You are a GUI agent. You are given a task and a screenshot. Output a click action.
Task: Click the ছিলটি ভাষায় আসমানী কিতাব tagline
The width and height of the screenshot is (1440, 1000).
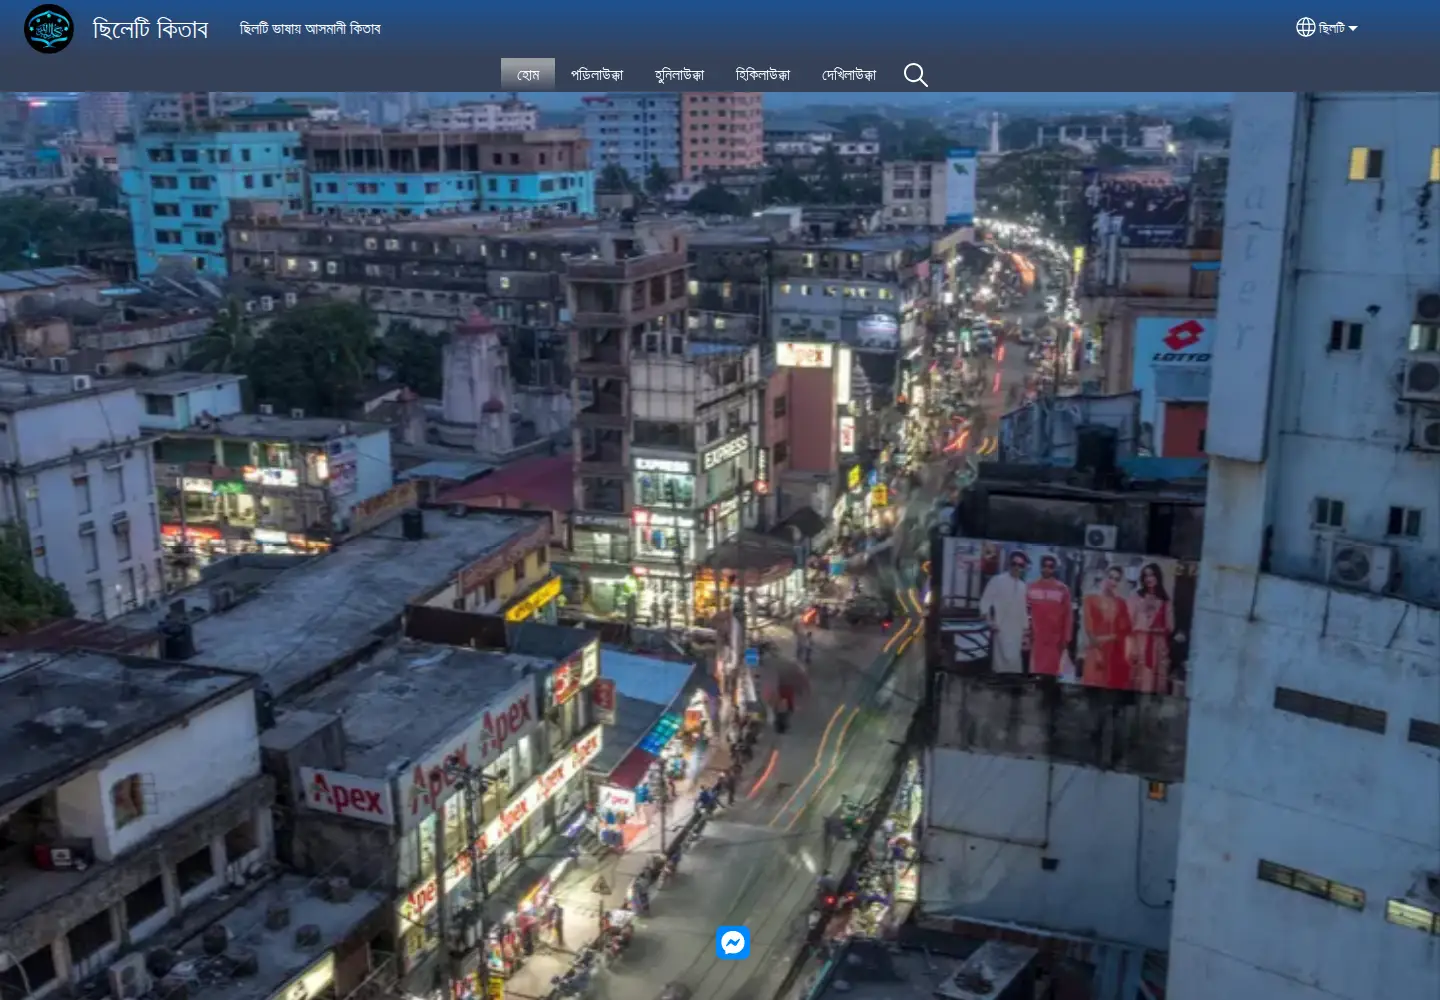click(x=310, y=29)
